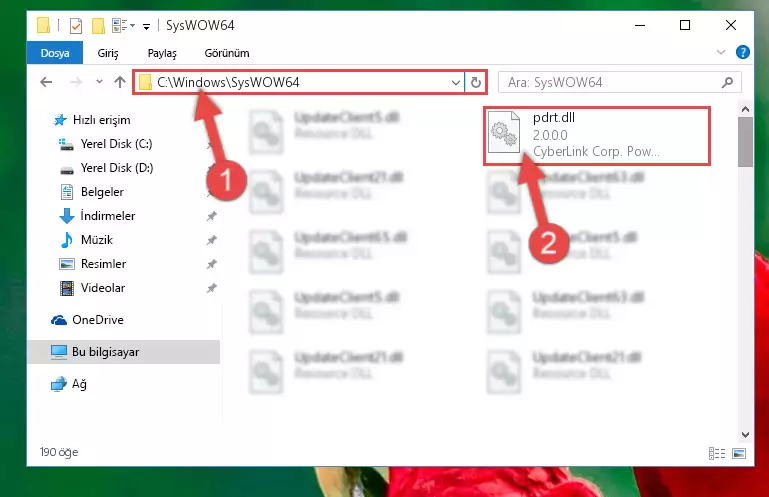Click the Bu bilgisayar monitor icon

[59, 352]
